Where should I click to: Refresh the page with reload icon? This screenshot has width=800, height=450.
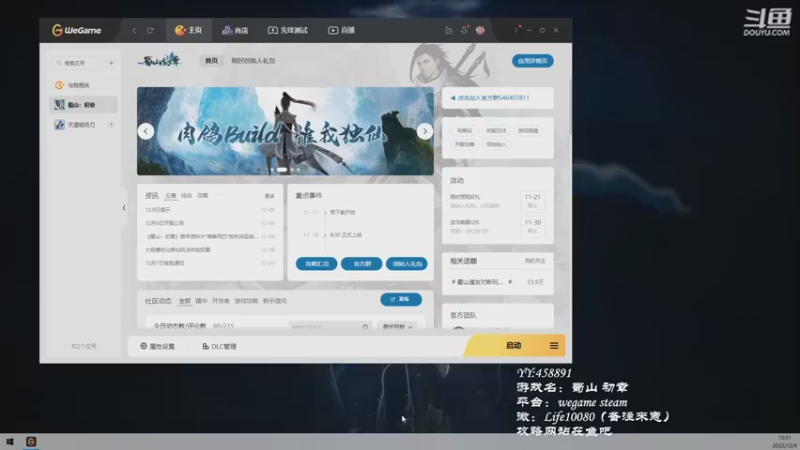150,31
